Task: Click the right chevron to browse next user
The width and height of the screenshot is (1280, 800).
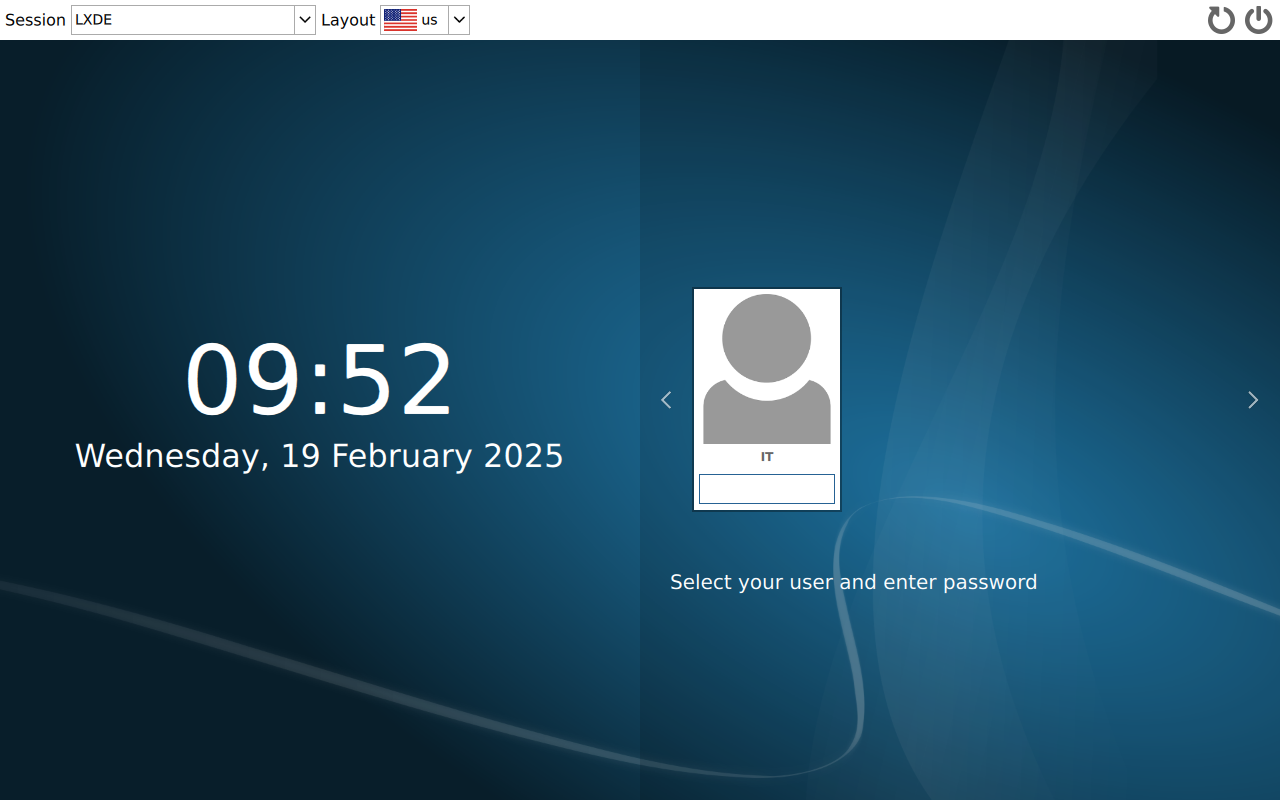Action: coord(1252,399)
